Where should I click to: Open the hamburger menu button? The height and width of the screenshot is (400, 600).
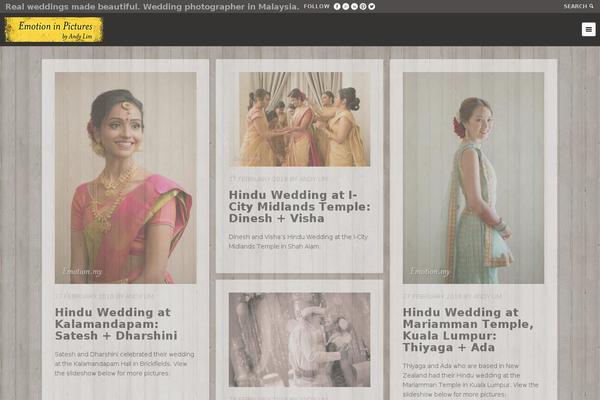[589, 29]
